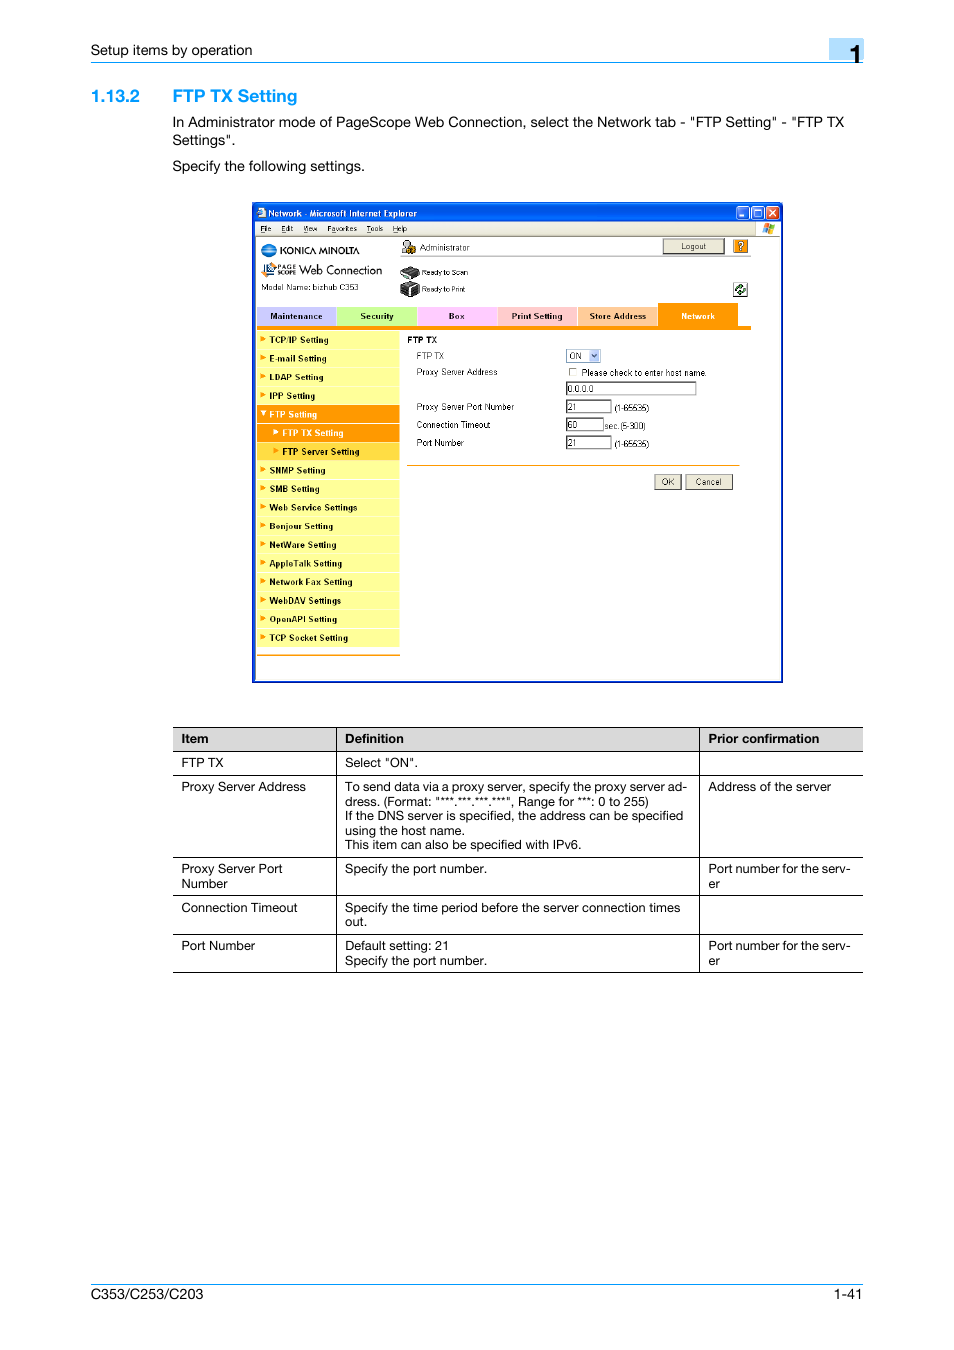Maximize the Internet Explorer window
Viewport: 954px width, 1350px height.
758,213
